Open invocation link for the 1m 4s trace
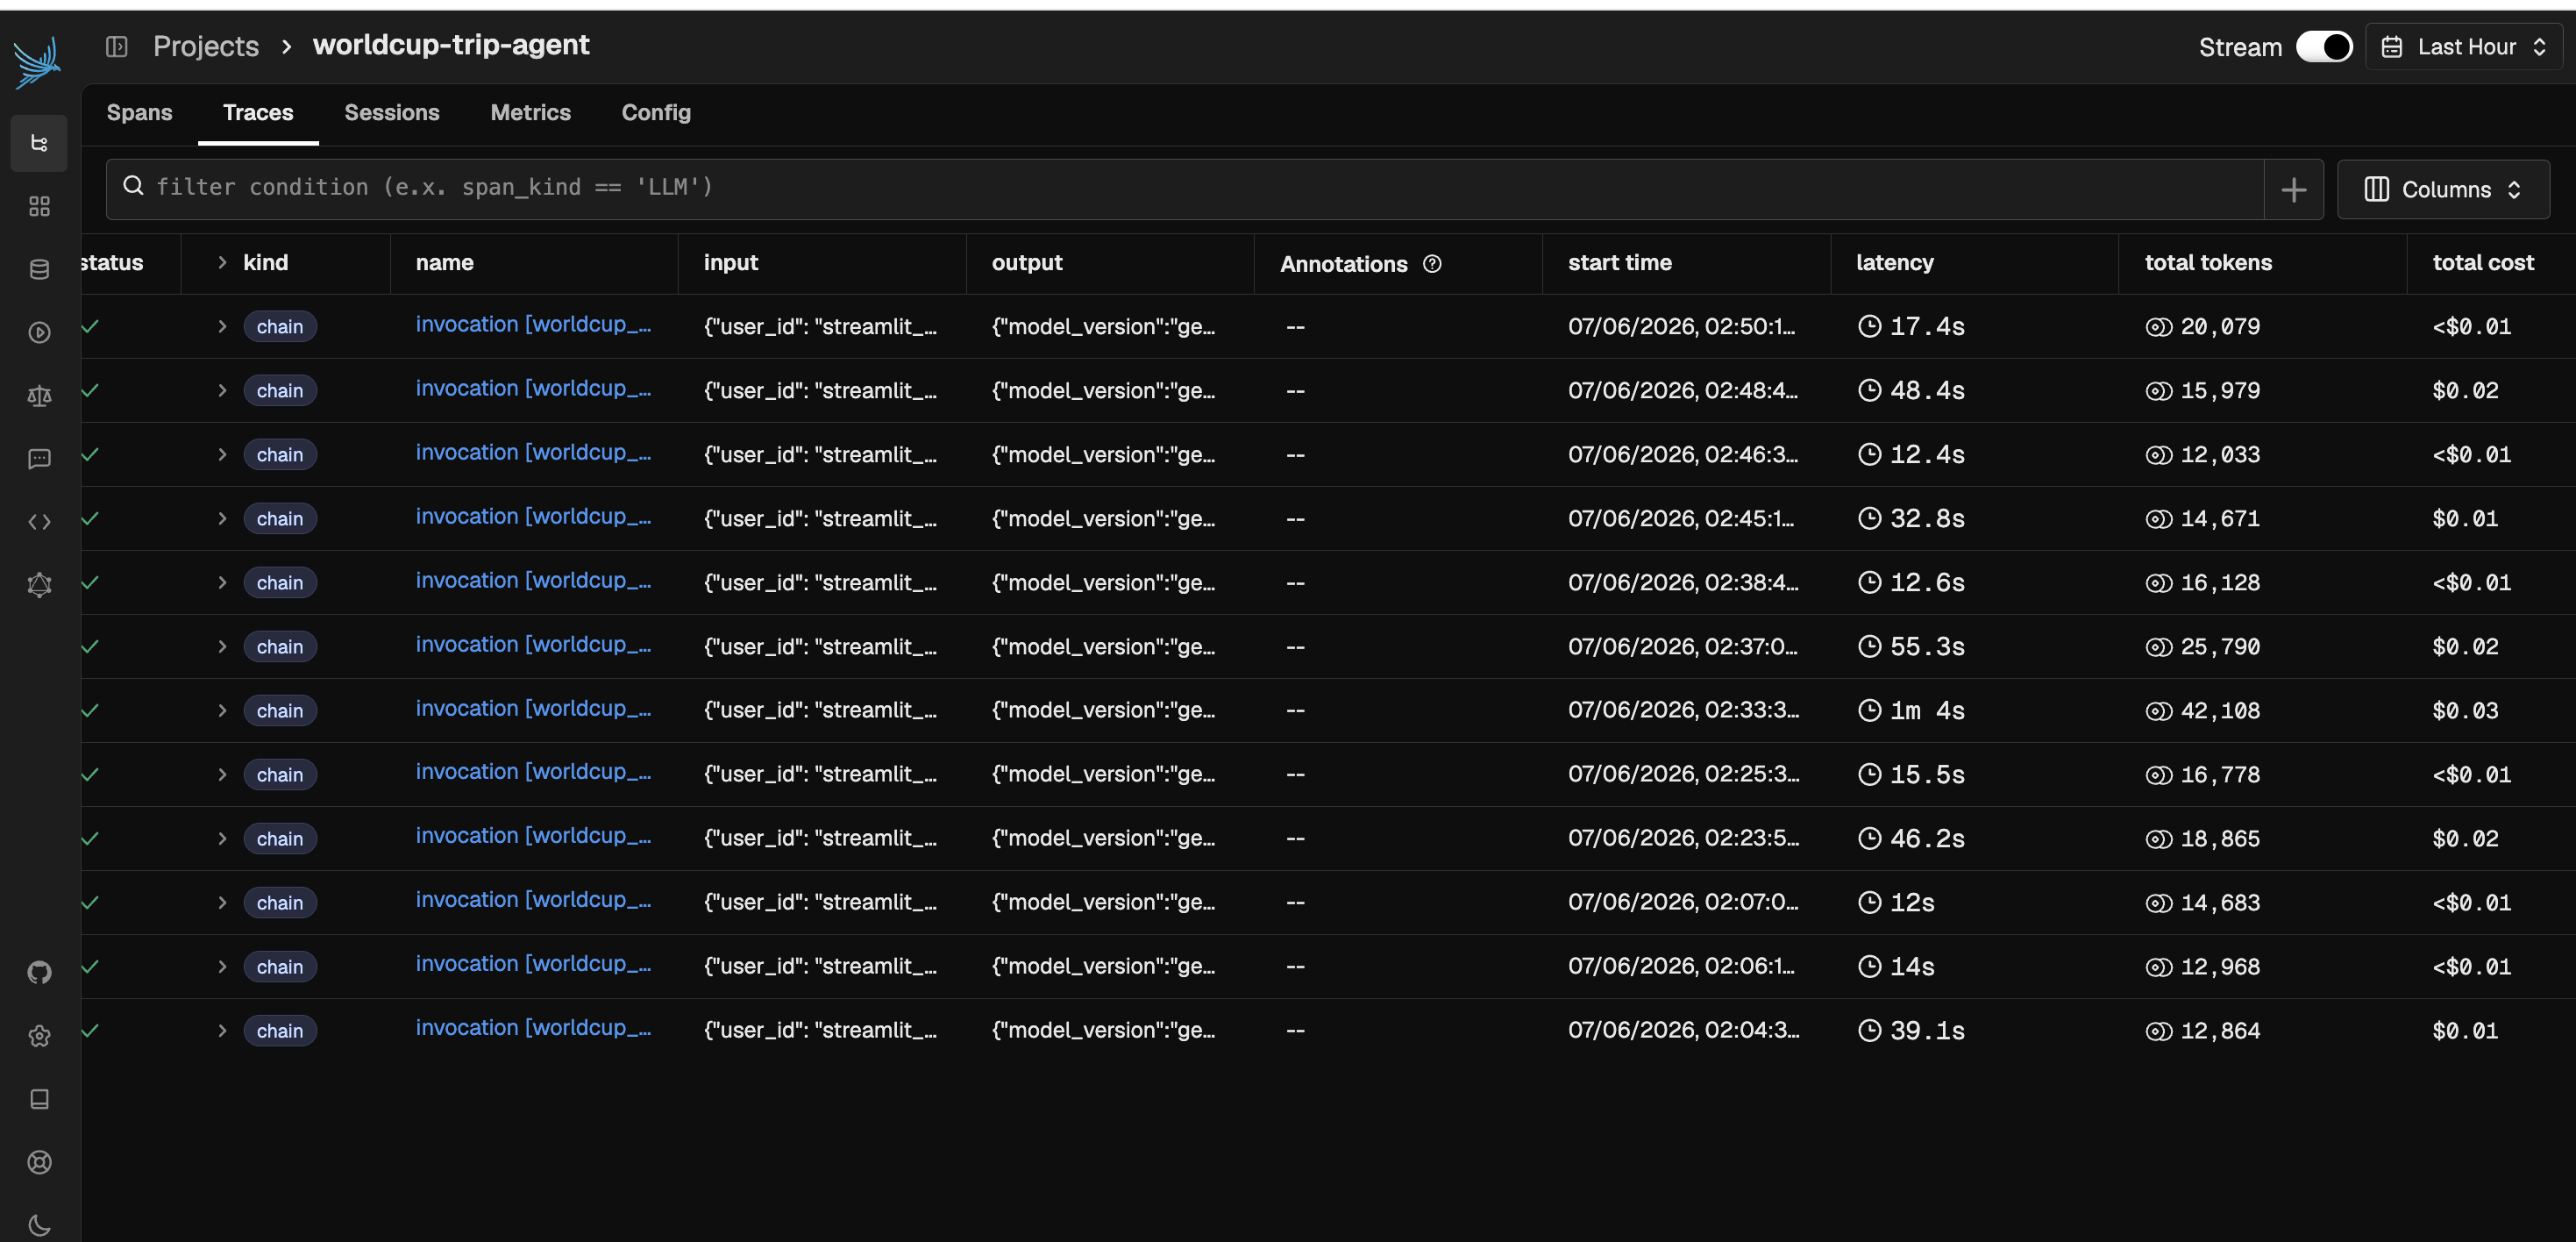The height and width of the screenshot is (1242, 2576). 533,709
